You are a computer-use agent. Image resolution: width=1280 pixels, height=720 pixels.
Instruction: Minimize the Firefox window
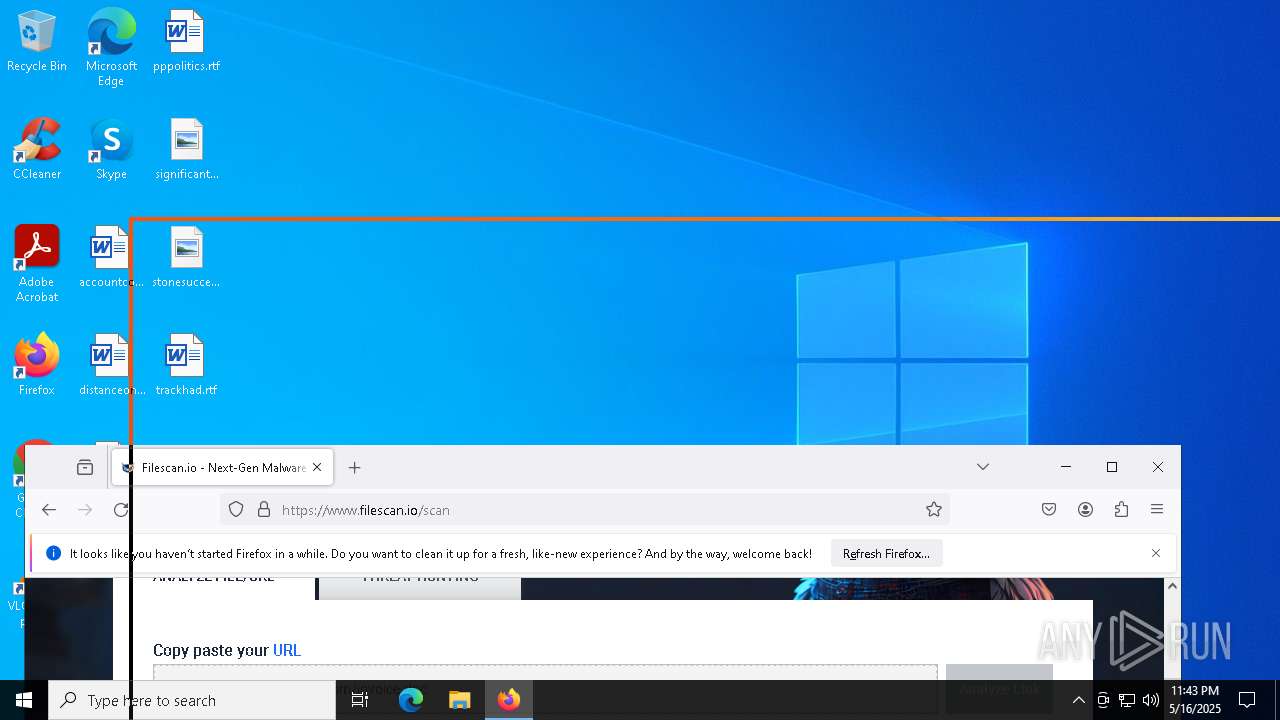(x=1066, y=467)
